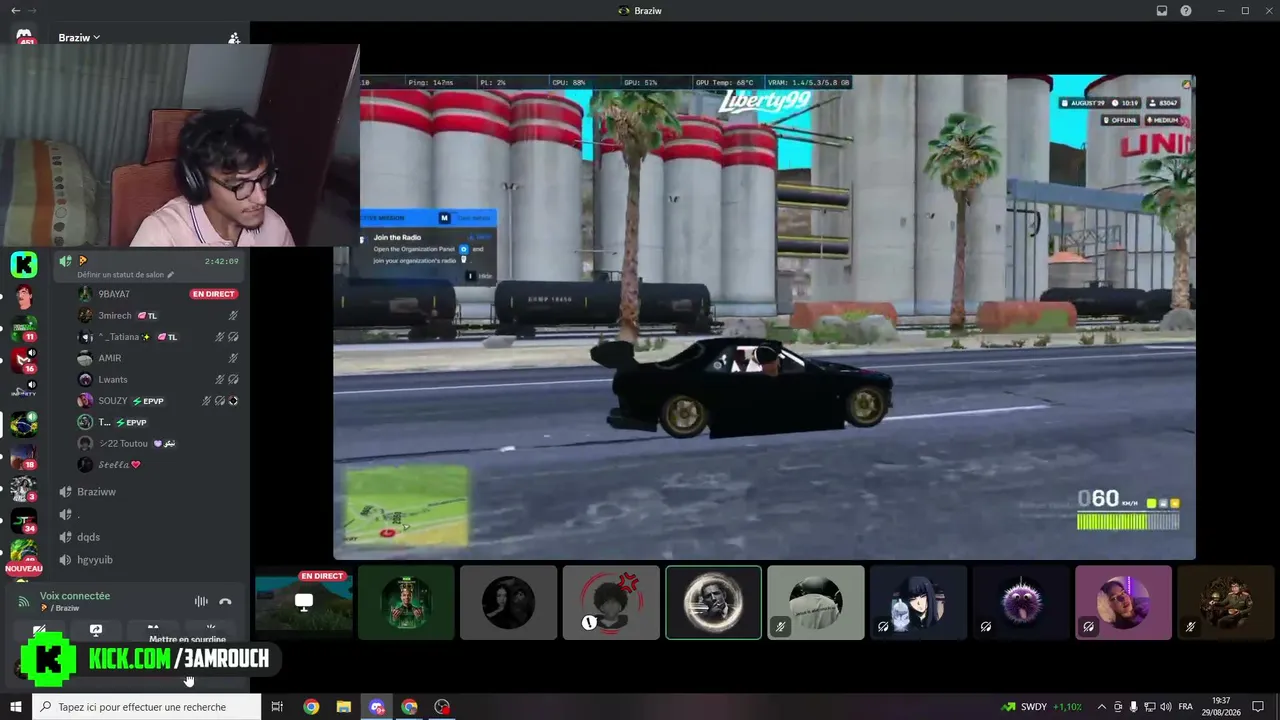
Task: Click the shared stream game video
Action: tap(764, 317)
